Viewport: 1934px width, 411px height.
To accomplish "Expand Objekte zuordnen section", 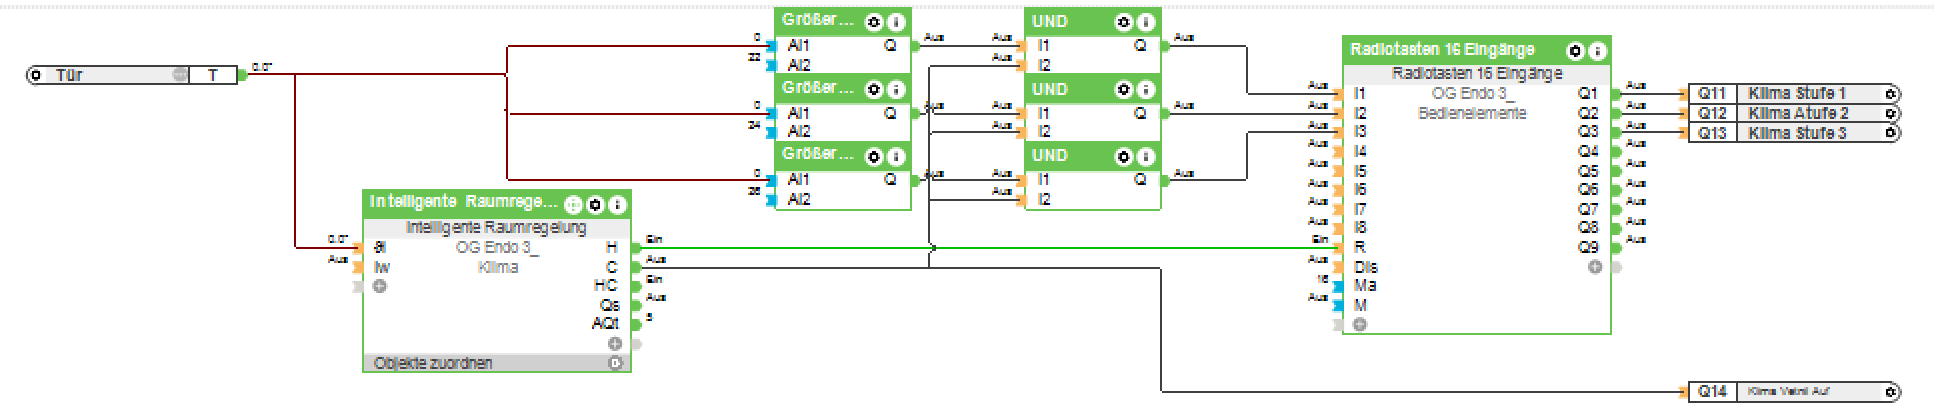I will (615, 363).
